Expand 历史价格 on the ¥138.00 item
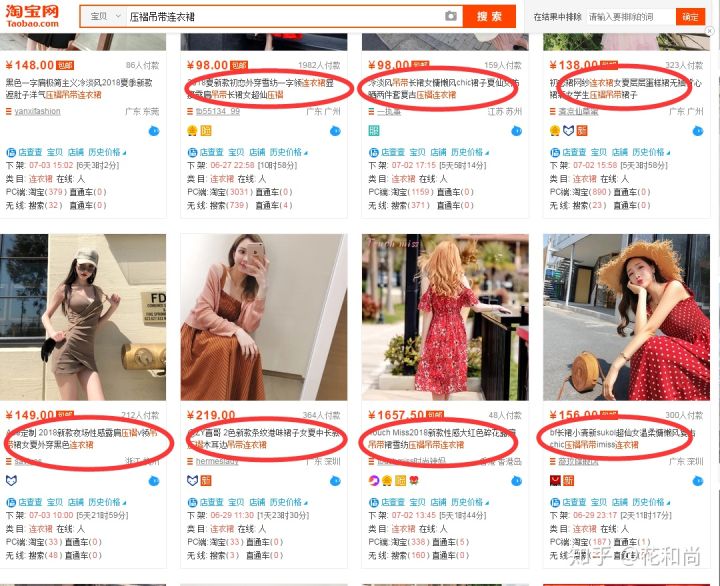This screenshot has width=720, height=586. tap(651, 152)
